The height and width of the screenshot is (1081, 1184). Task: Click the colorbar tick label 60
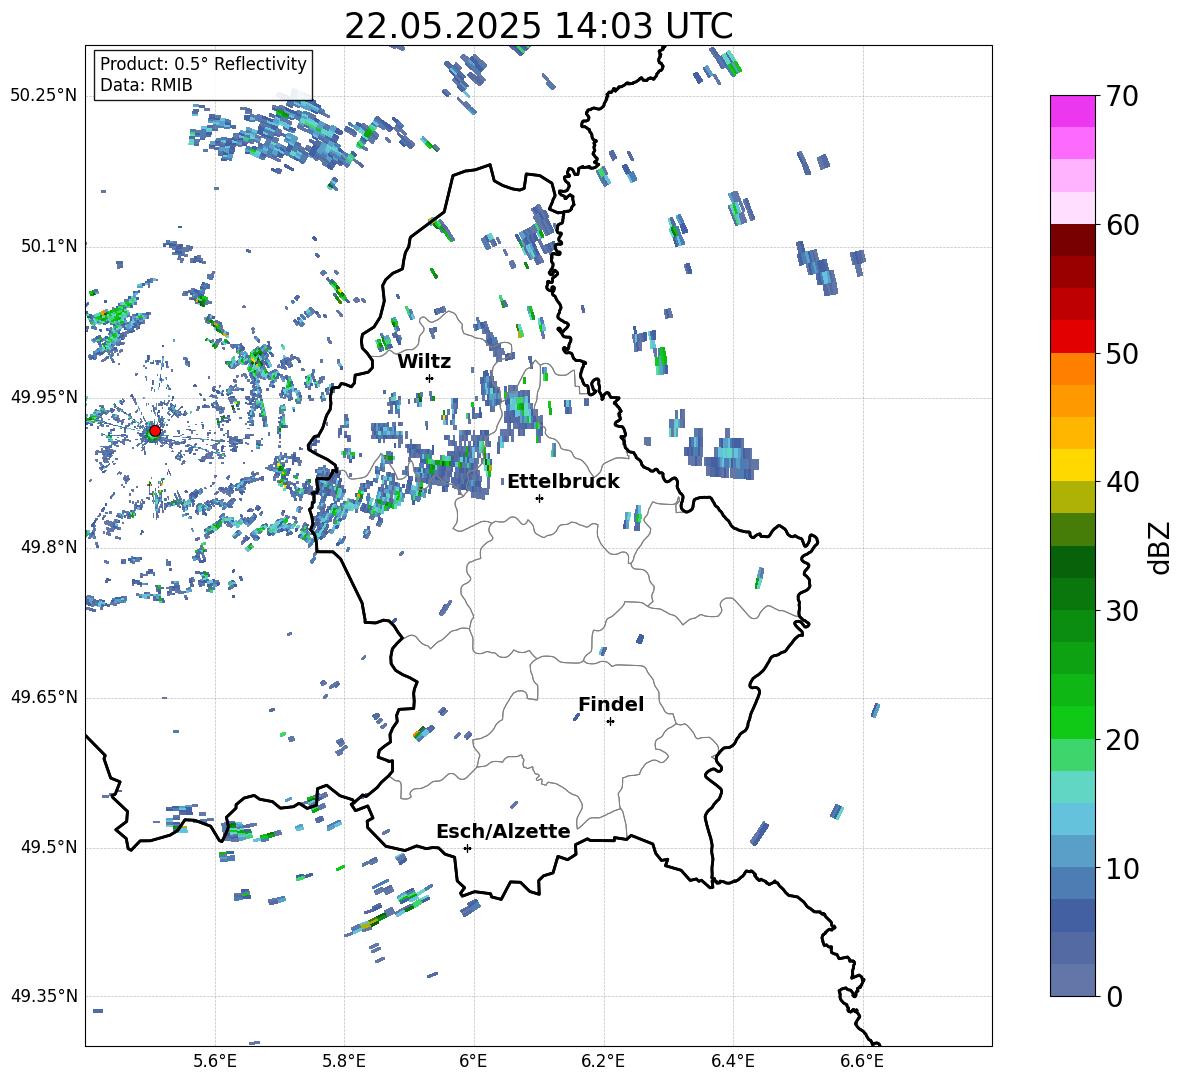tap(1122, 226)
